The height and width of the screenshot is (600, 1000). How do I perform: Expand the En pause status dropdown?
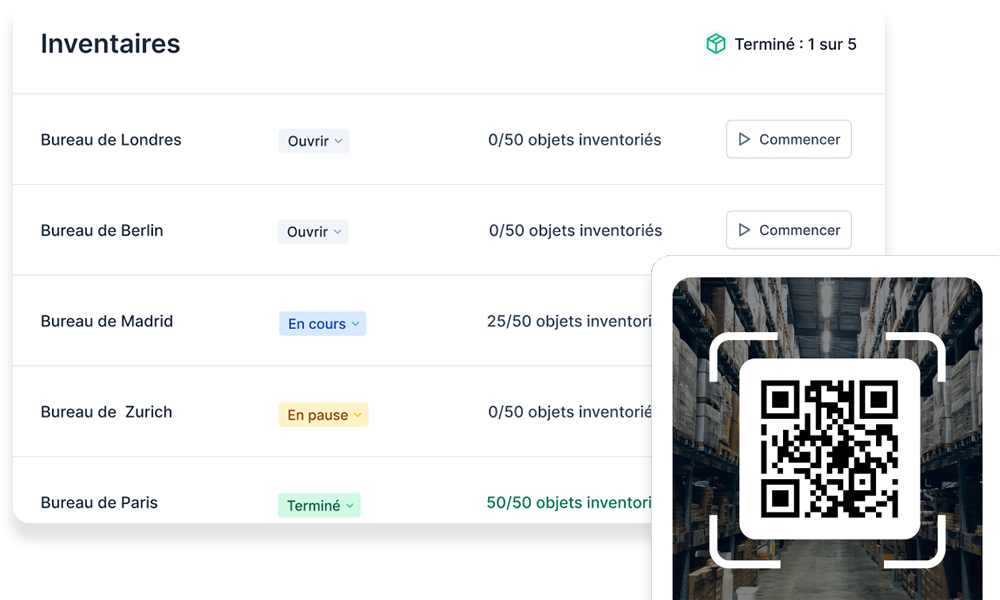323,415
